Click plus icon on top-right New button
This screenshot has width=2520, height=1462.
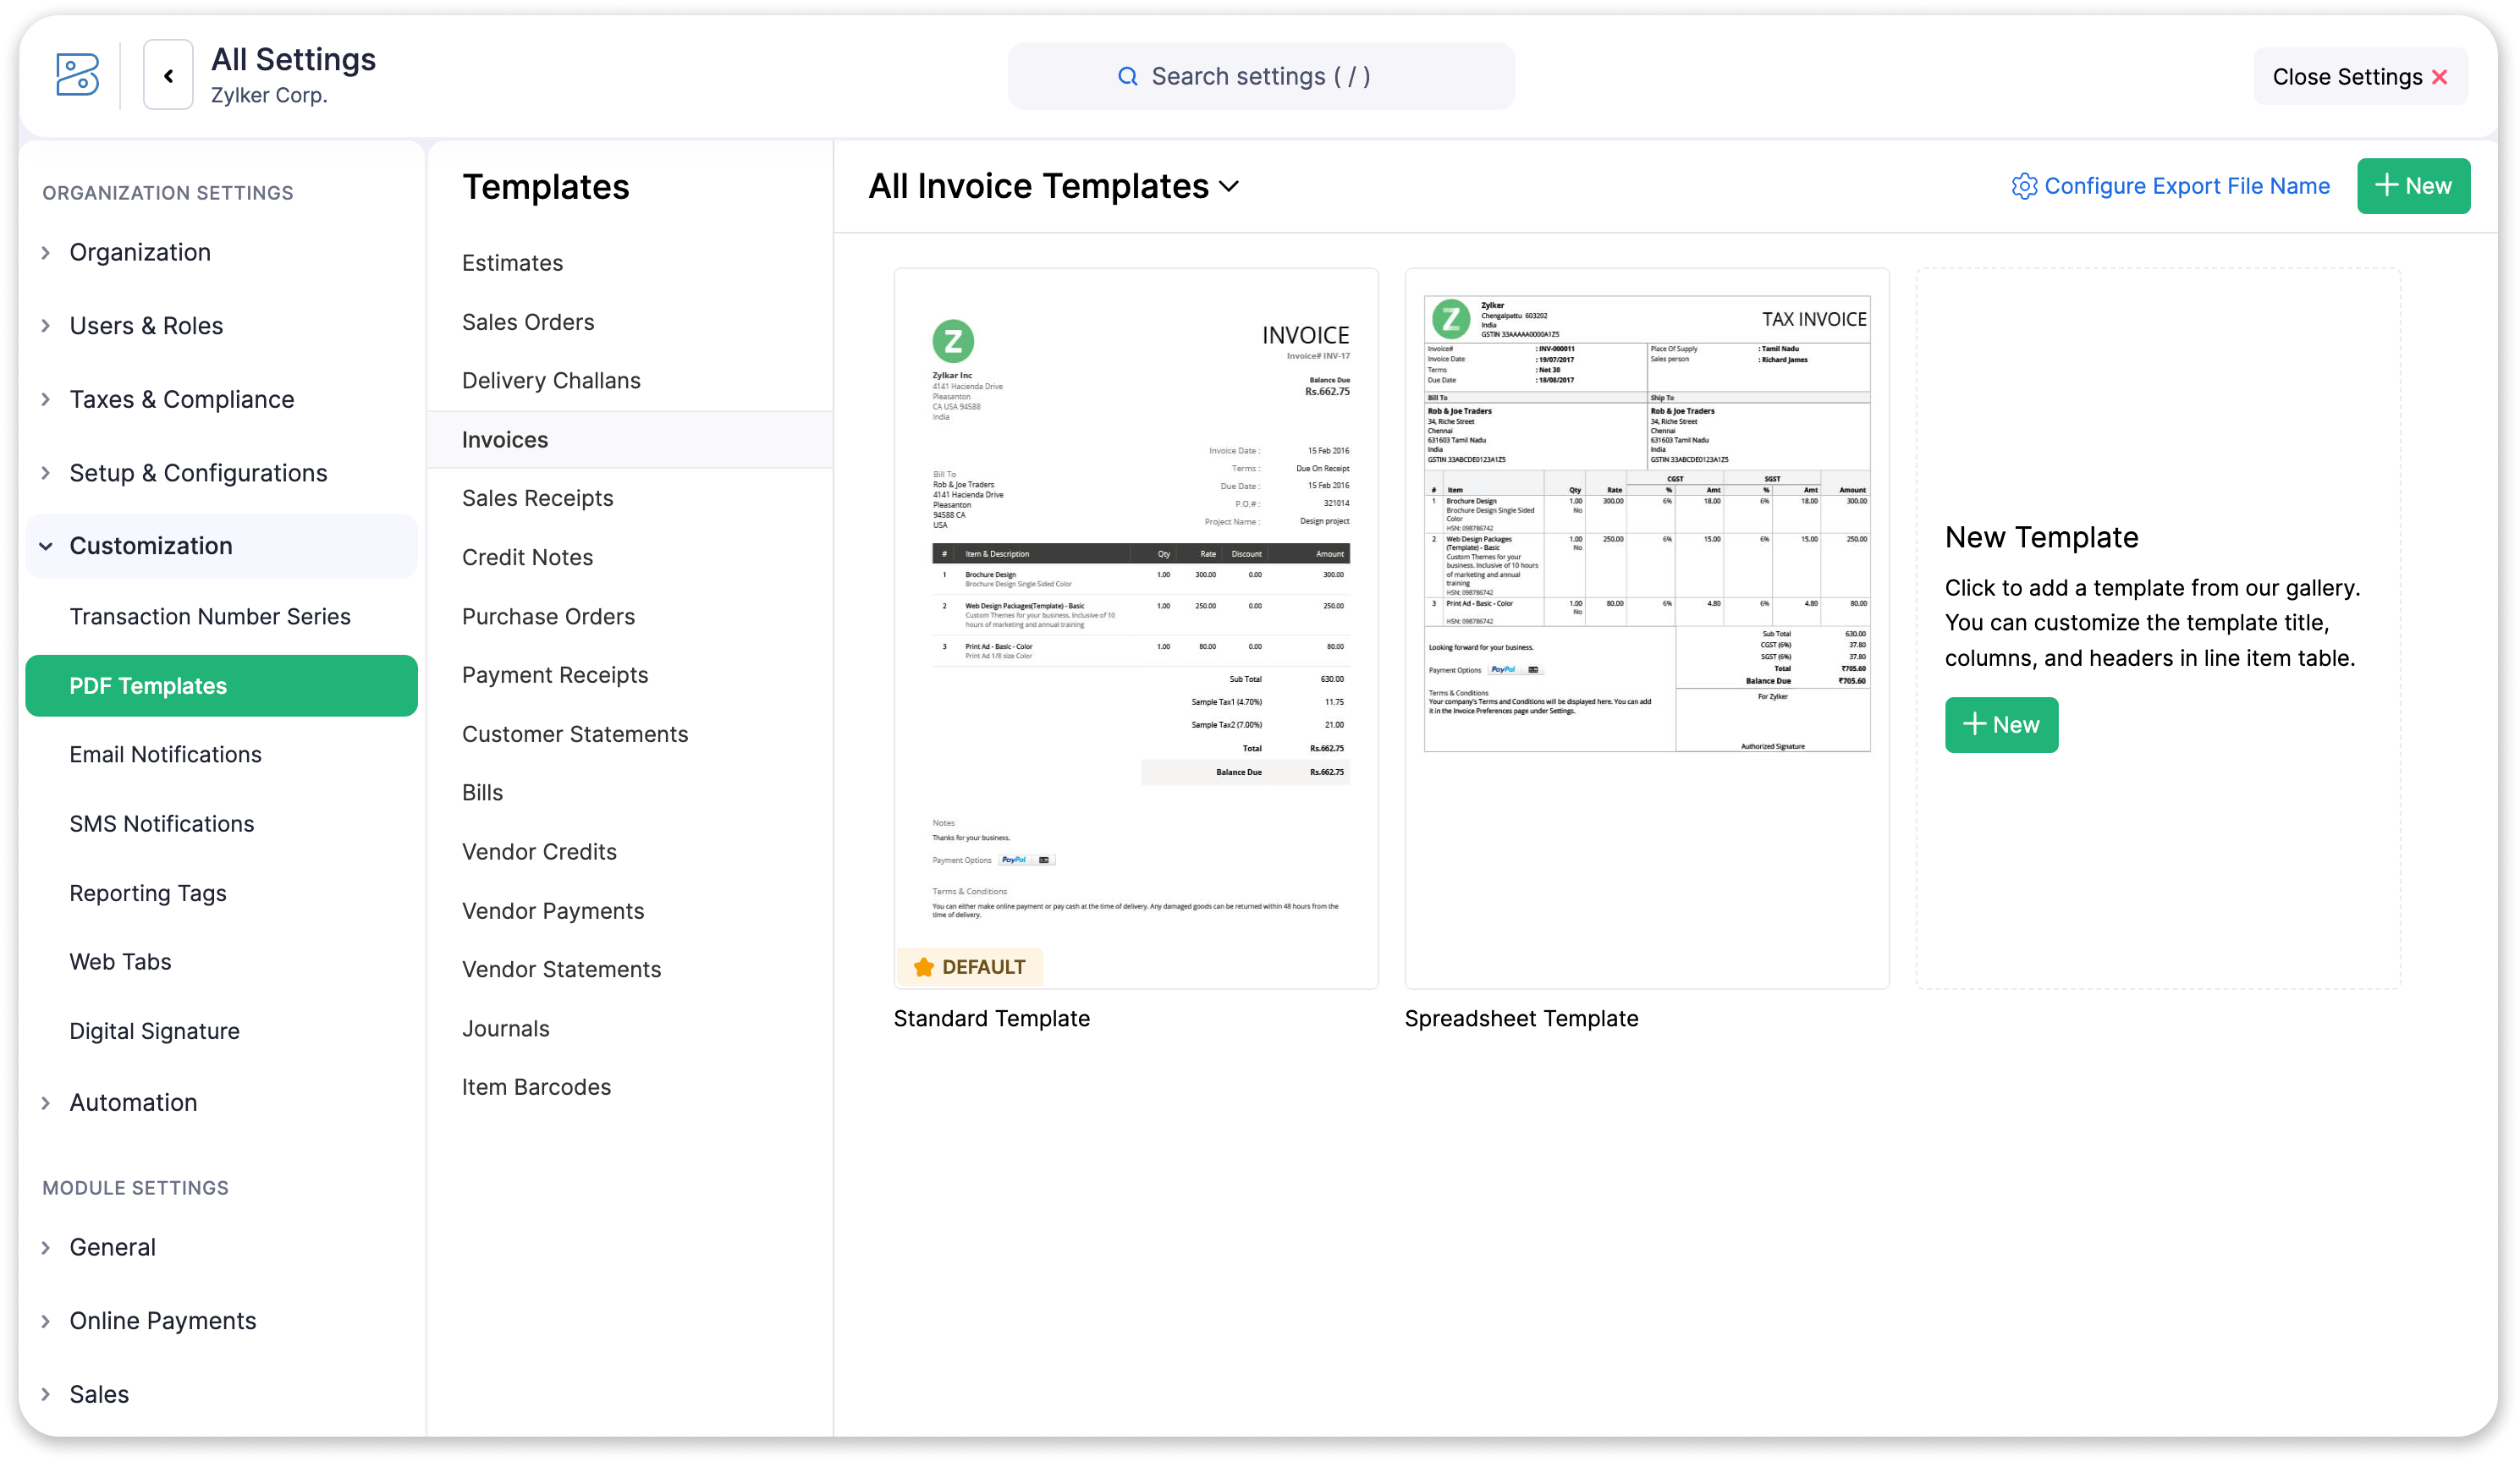click(2386, 185)
